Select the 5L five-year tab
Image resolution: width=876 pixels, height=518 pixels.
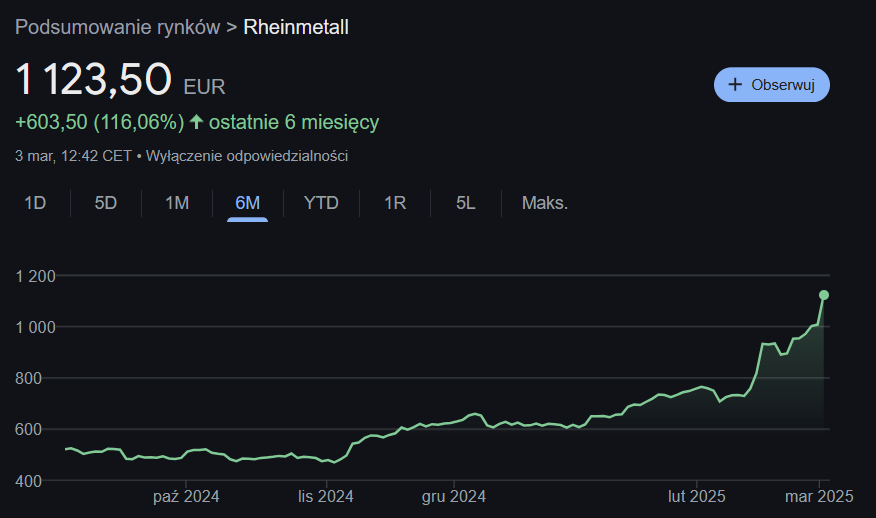pyautogui.click(x=466, y=203)
